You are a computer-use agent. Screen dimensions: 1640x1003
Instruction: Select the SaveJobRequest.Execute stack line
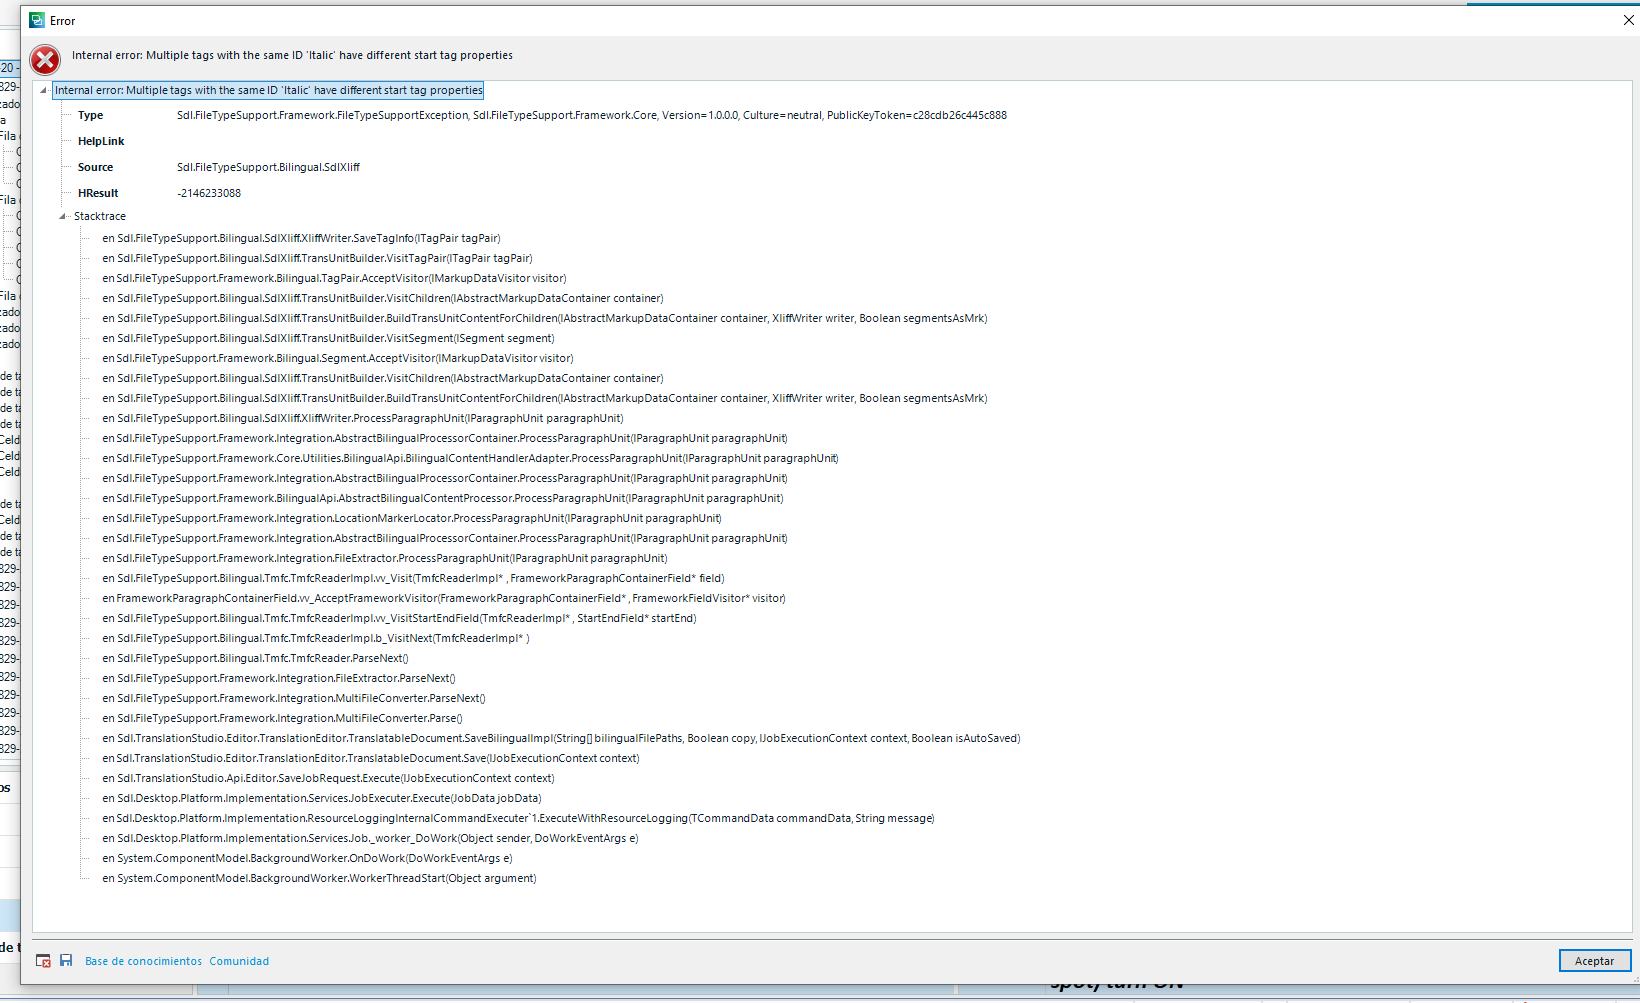point(328,778)
